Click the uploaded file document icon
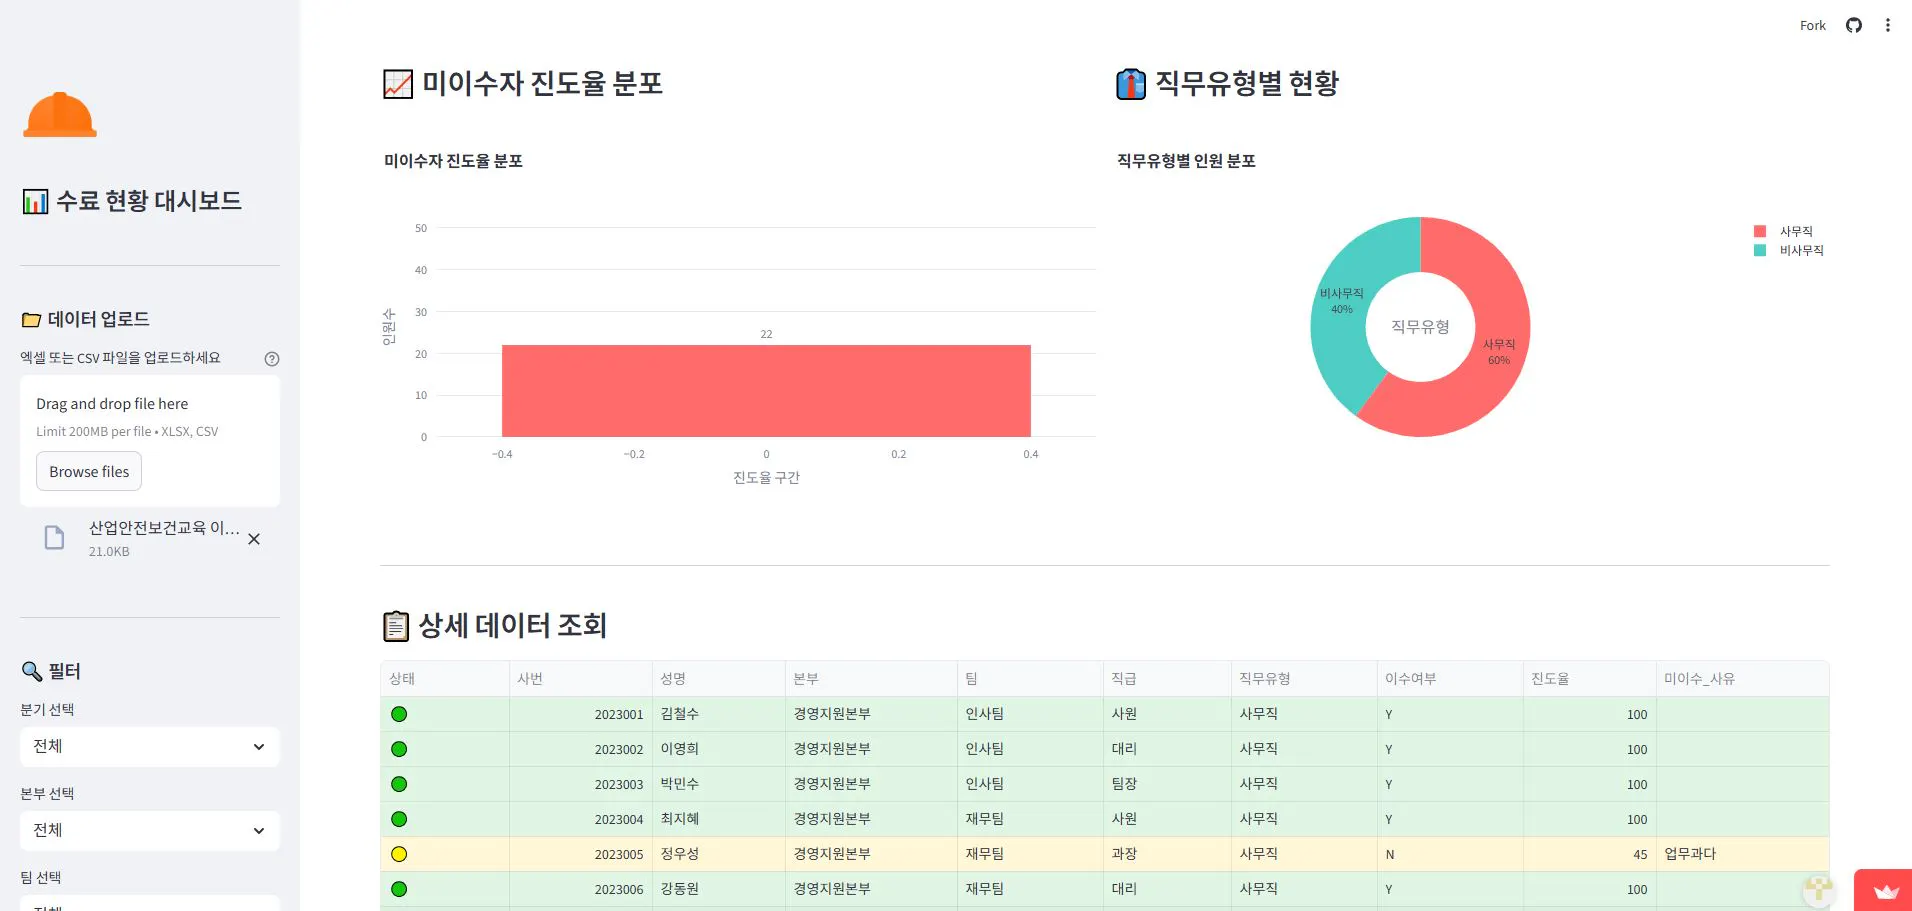1912x911 pixels. (x=55, y=538)
